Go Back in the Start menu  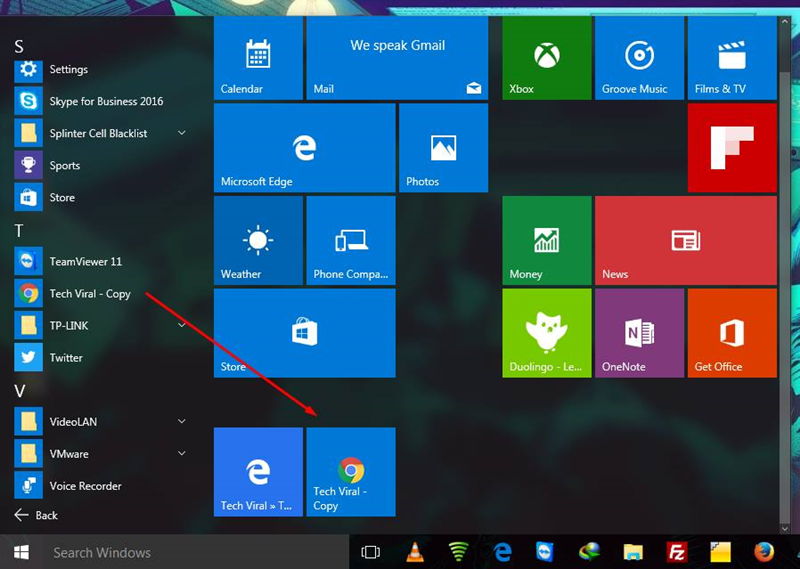pyautogui.click(x=36, y=515)
